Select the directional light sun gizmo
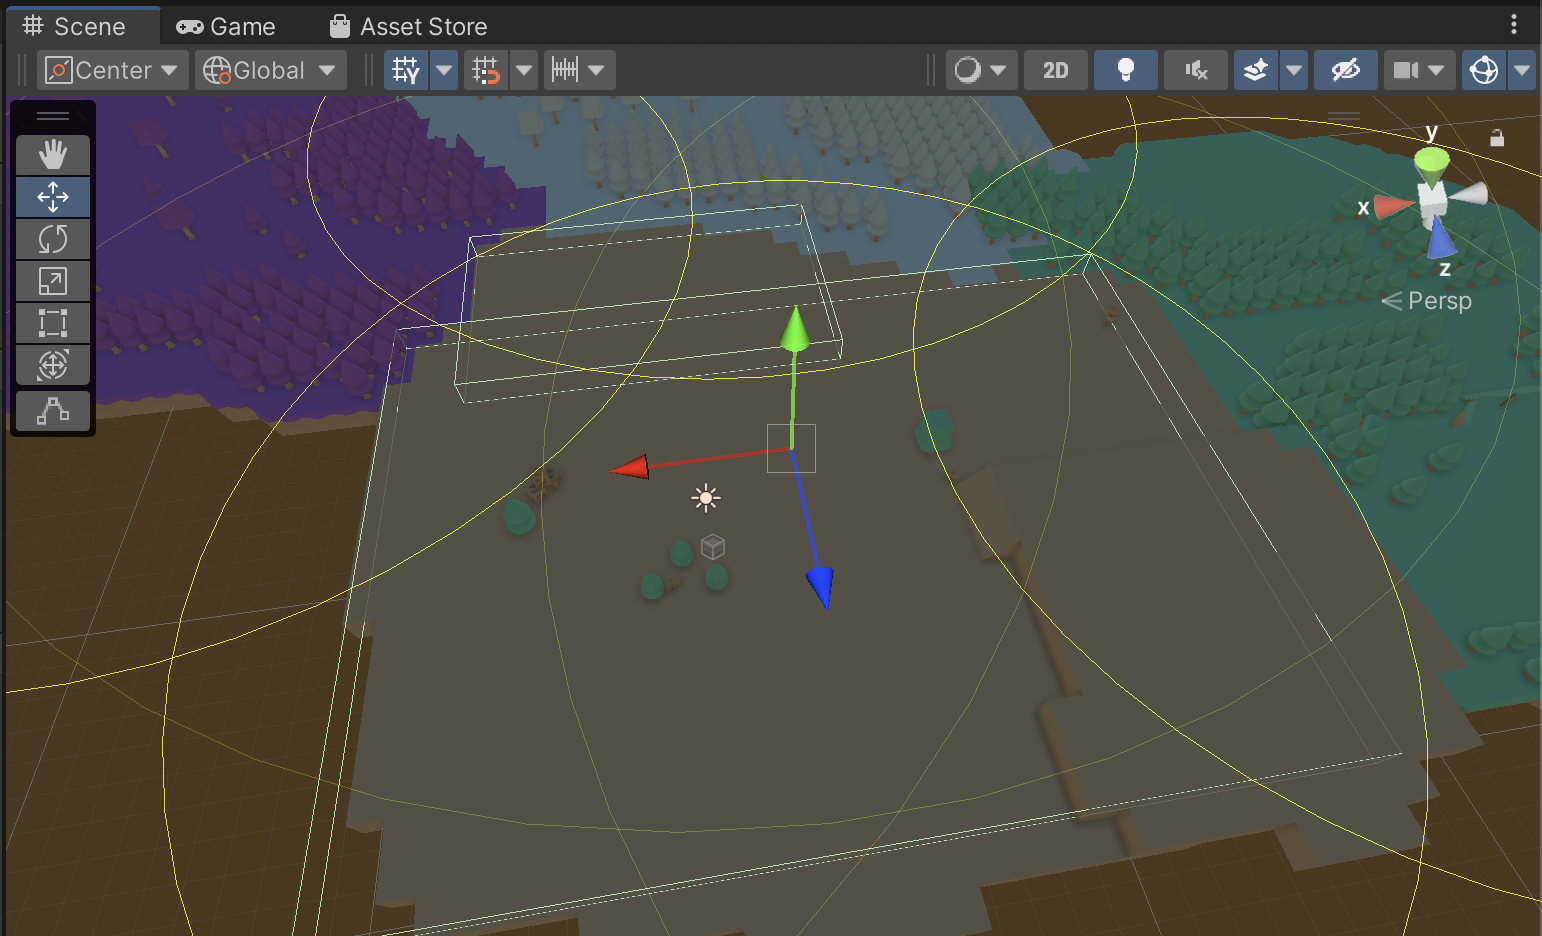This screenshot has height=936, width=1542. (706, 498)
